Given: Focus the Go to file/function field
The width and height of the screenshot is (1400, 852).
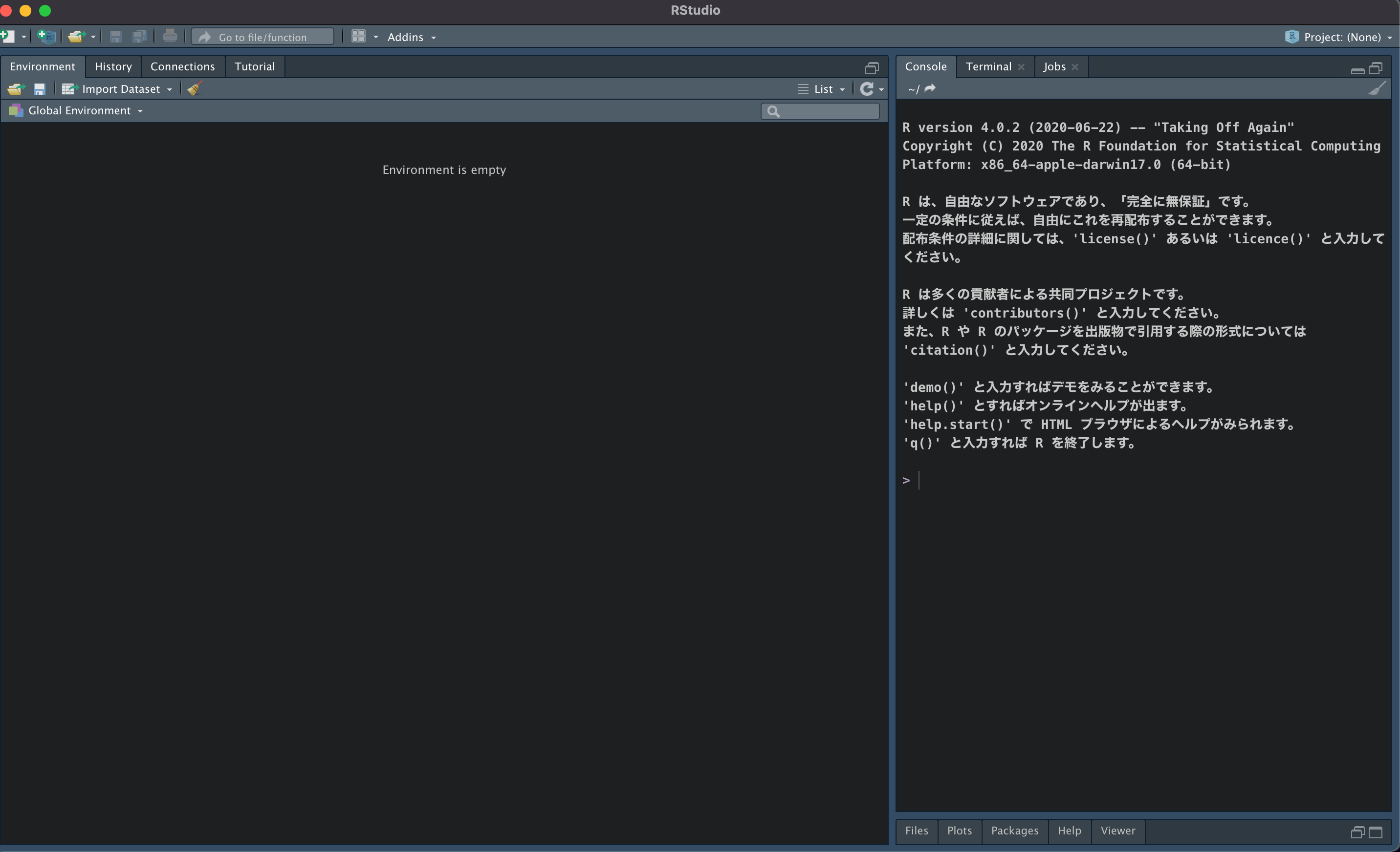Looking at the screenshot, I should click(x=263, y=37).
